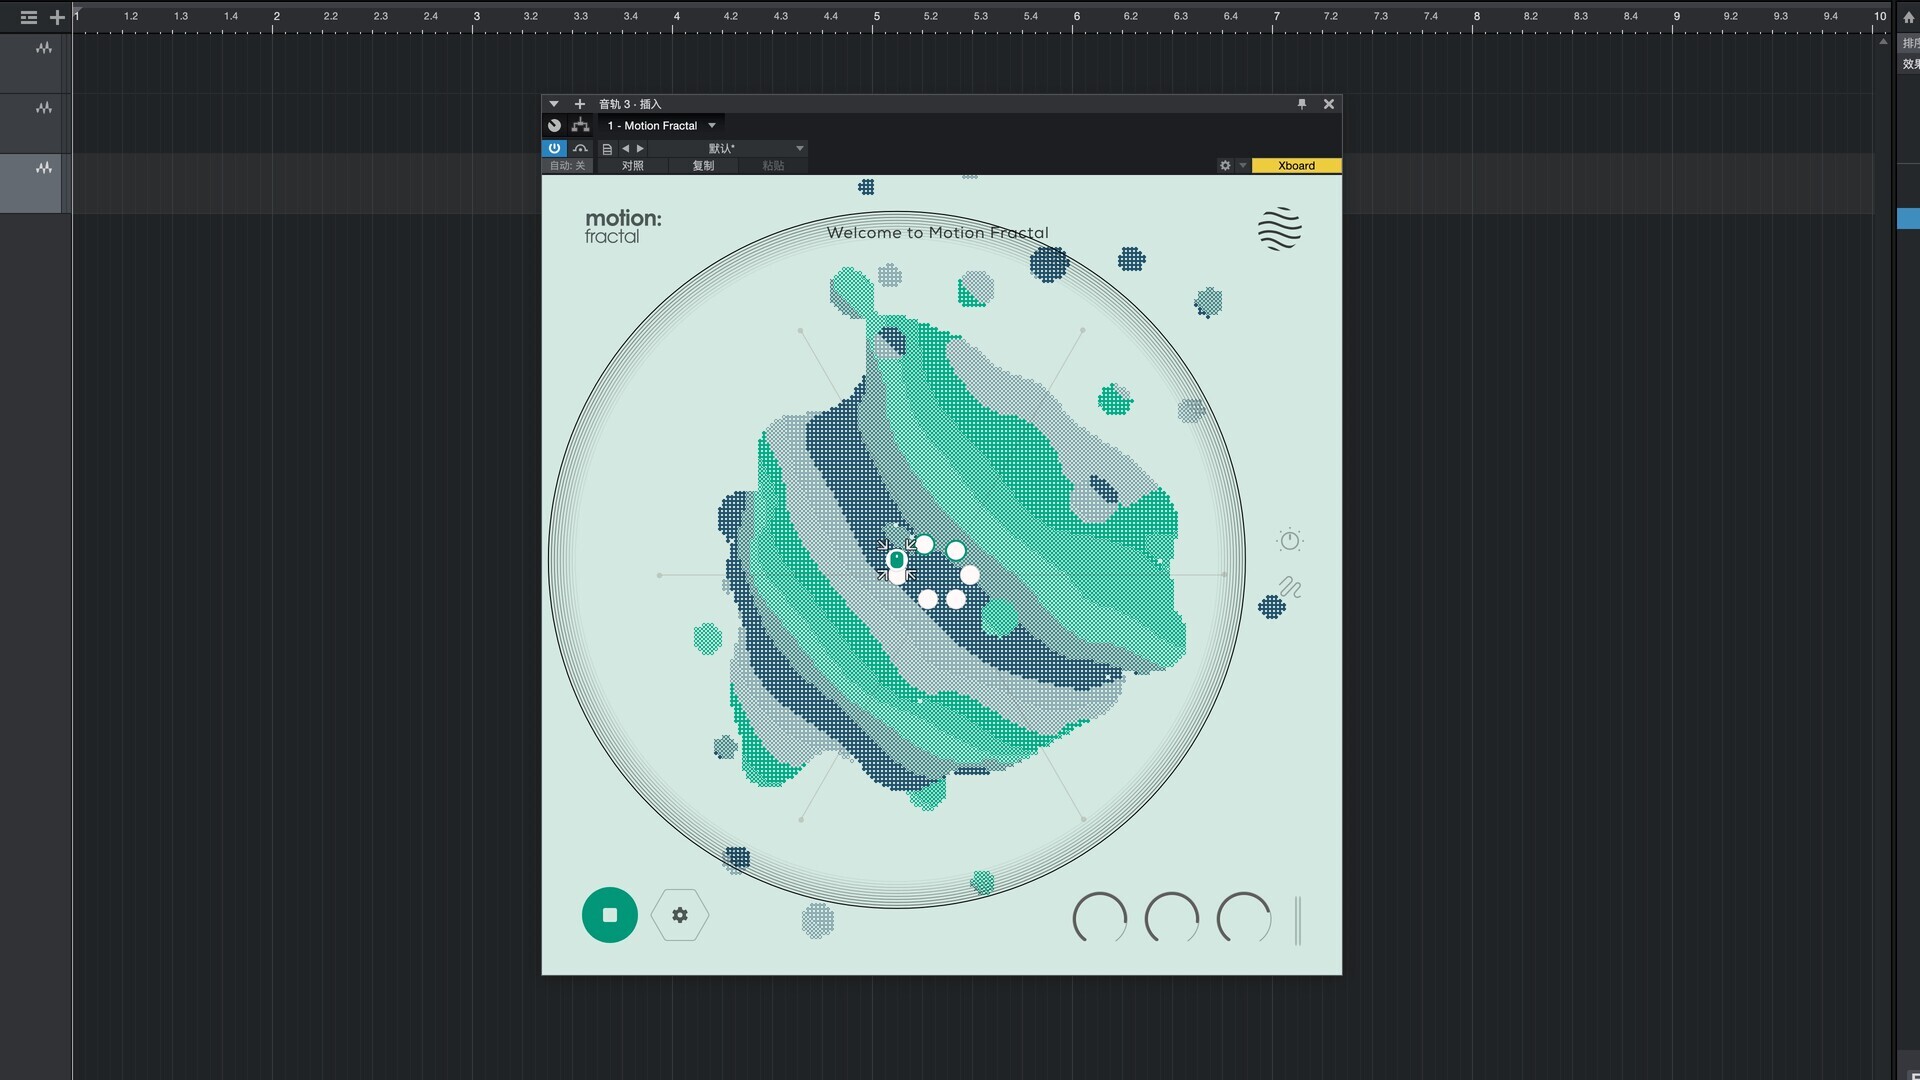This screenshot has width=1920, height=1080.
Task: Select the highlighted third track's waveform icon
Action: pyautogui.click(x=44, y=168)
